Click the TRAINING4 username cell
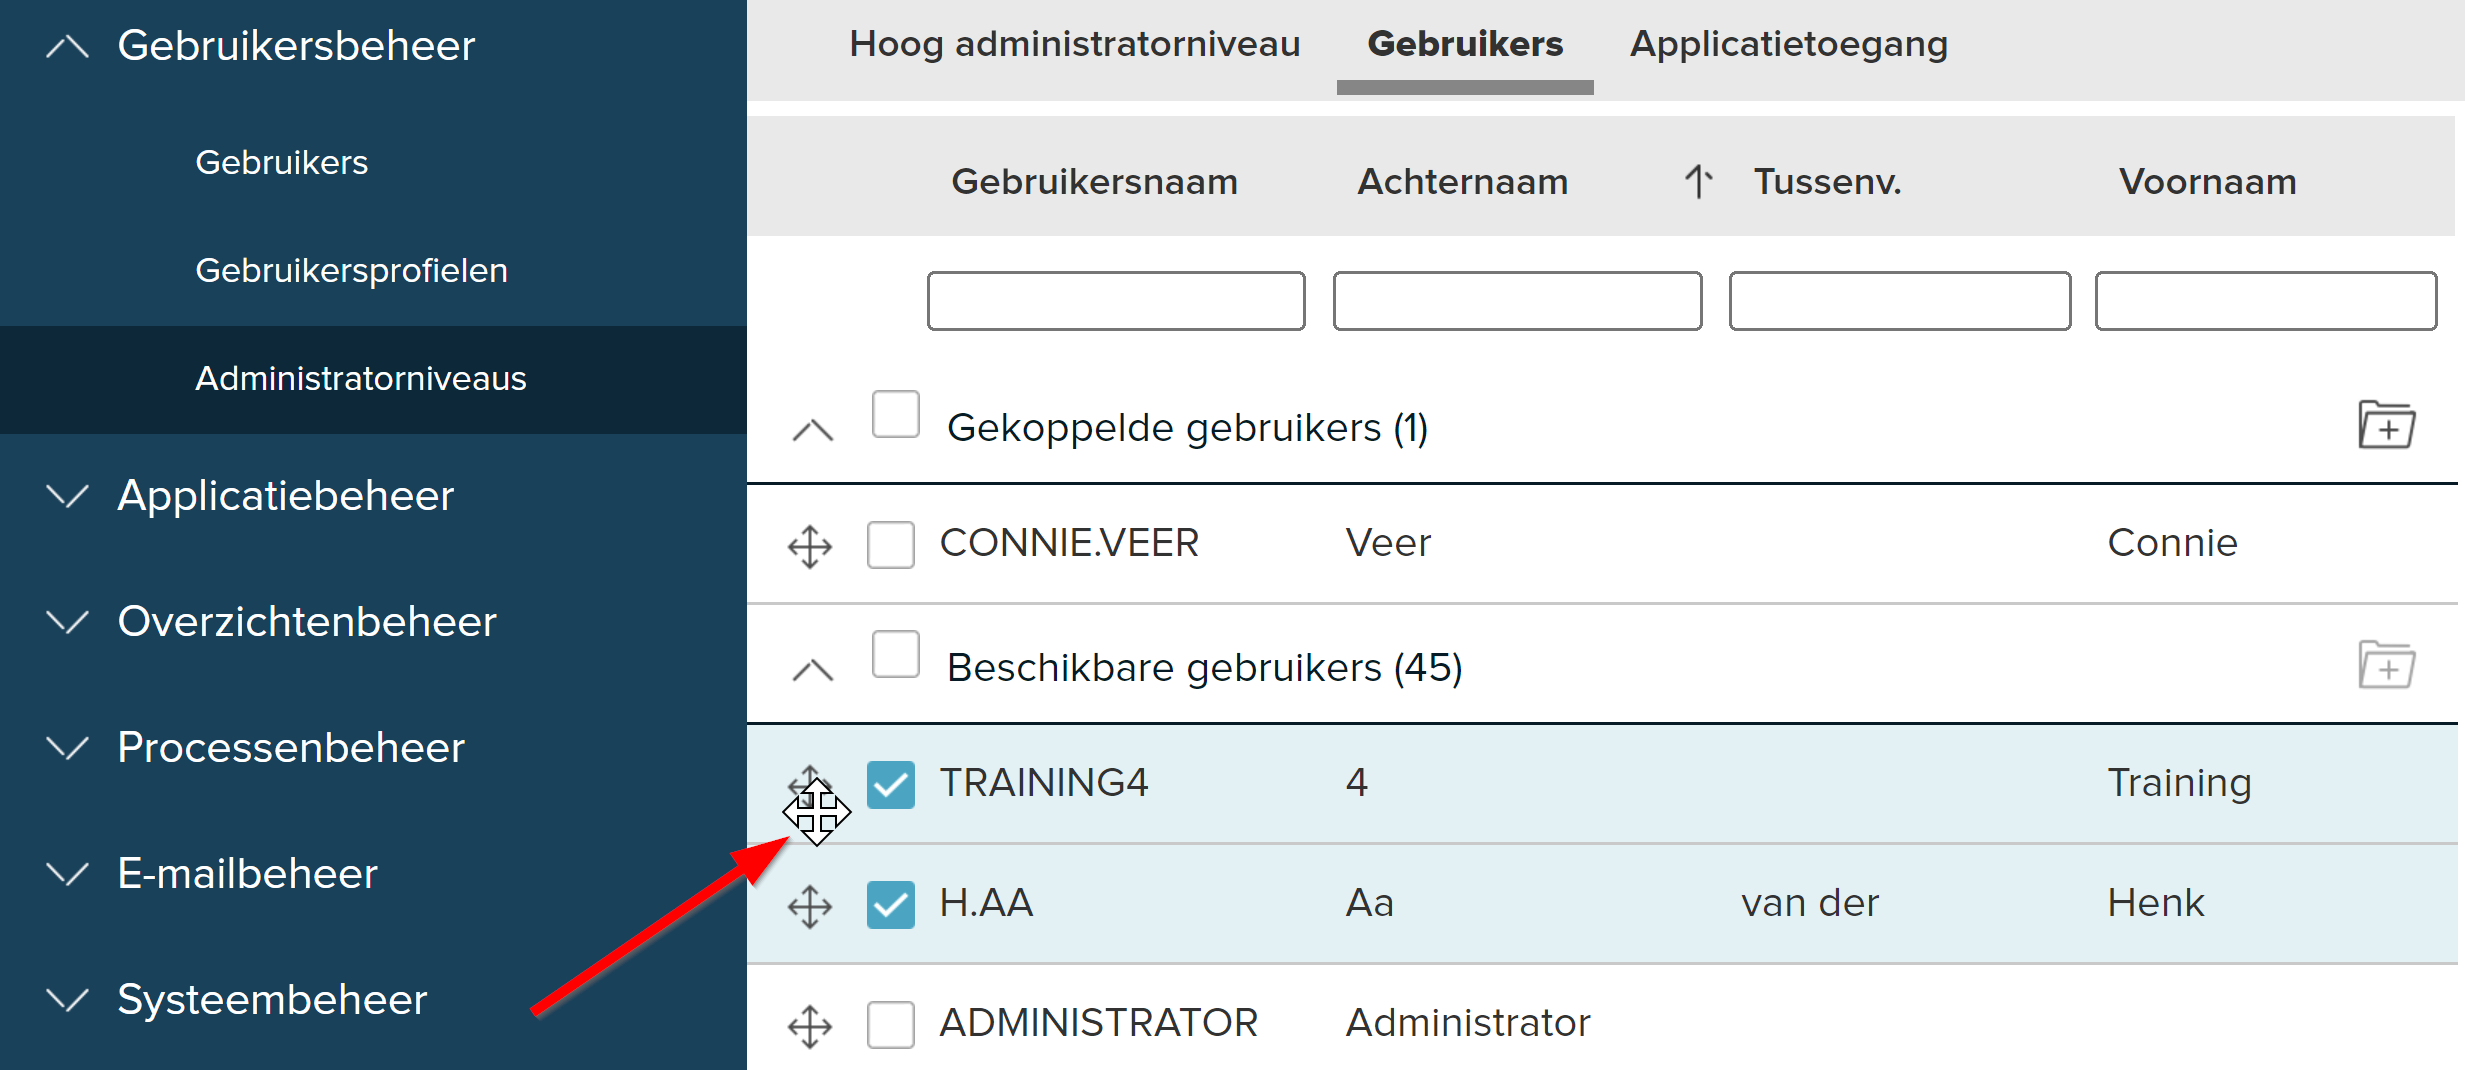The height and width of the screenshot is (1070, 2465). pyautogui.click(x=1044, y=783)
